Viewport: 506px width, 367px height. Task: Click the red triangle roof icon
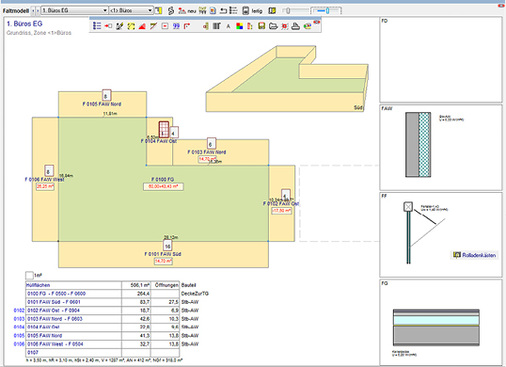(x=142, y=26)
